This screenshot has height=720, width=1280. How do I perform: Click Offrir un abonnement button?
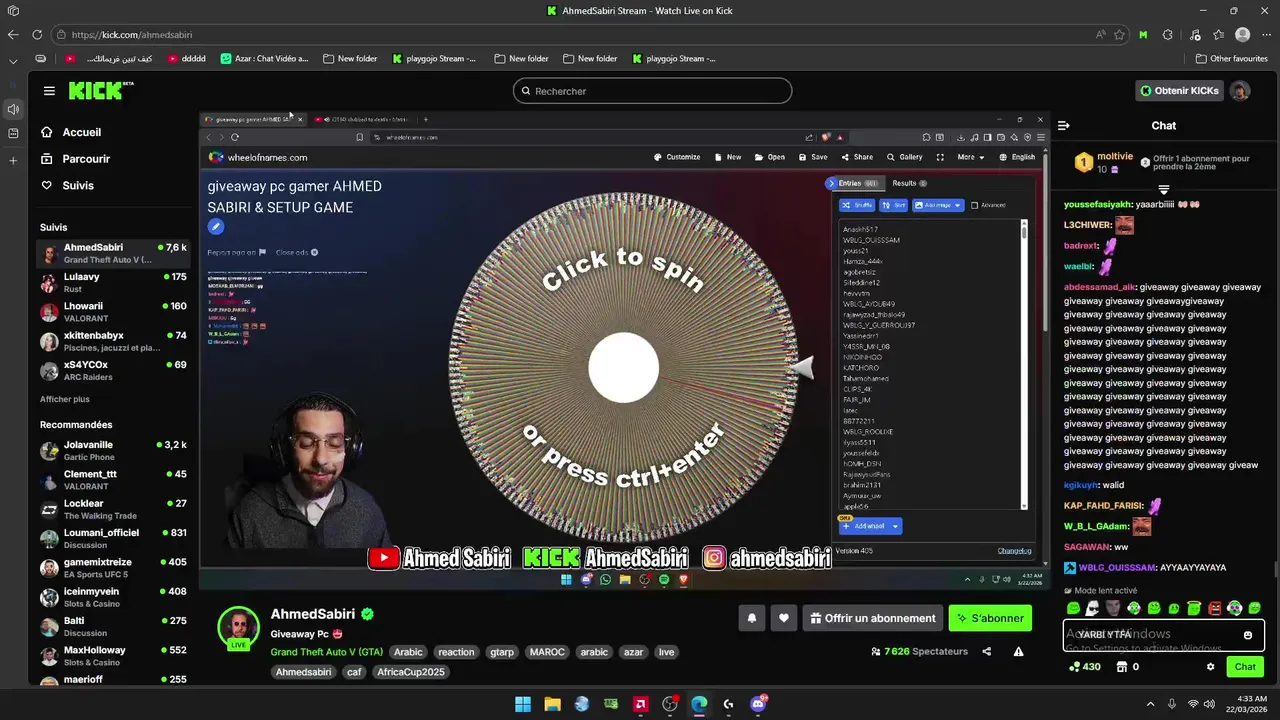tap(873, 618)
